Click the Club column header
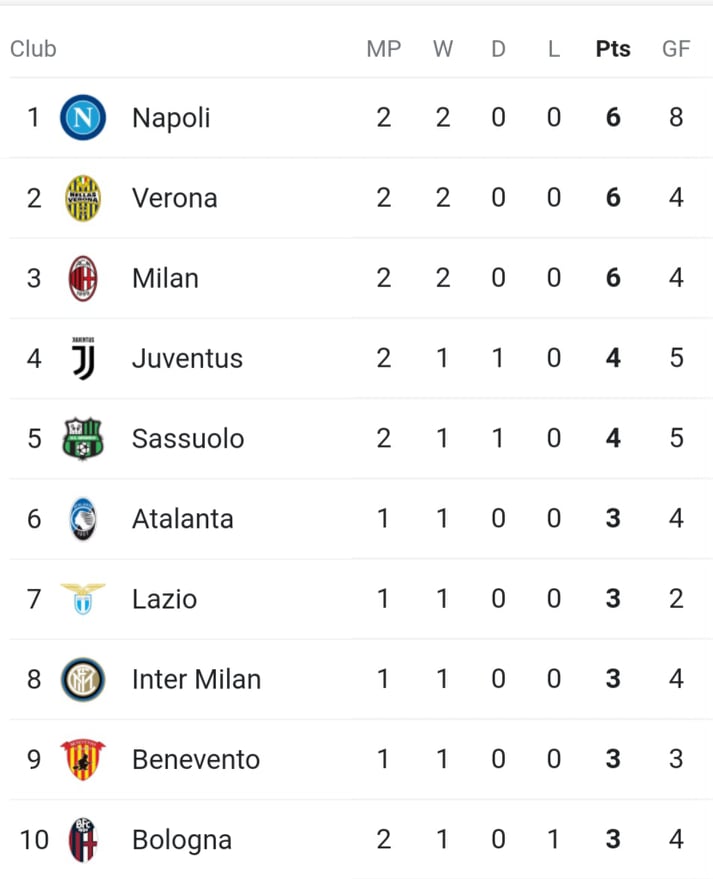Viewport: 713px width, 879px height. pyautogui.click(x=33, y=49)
